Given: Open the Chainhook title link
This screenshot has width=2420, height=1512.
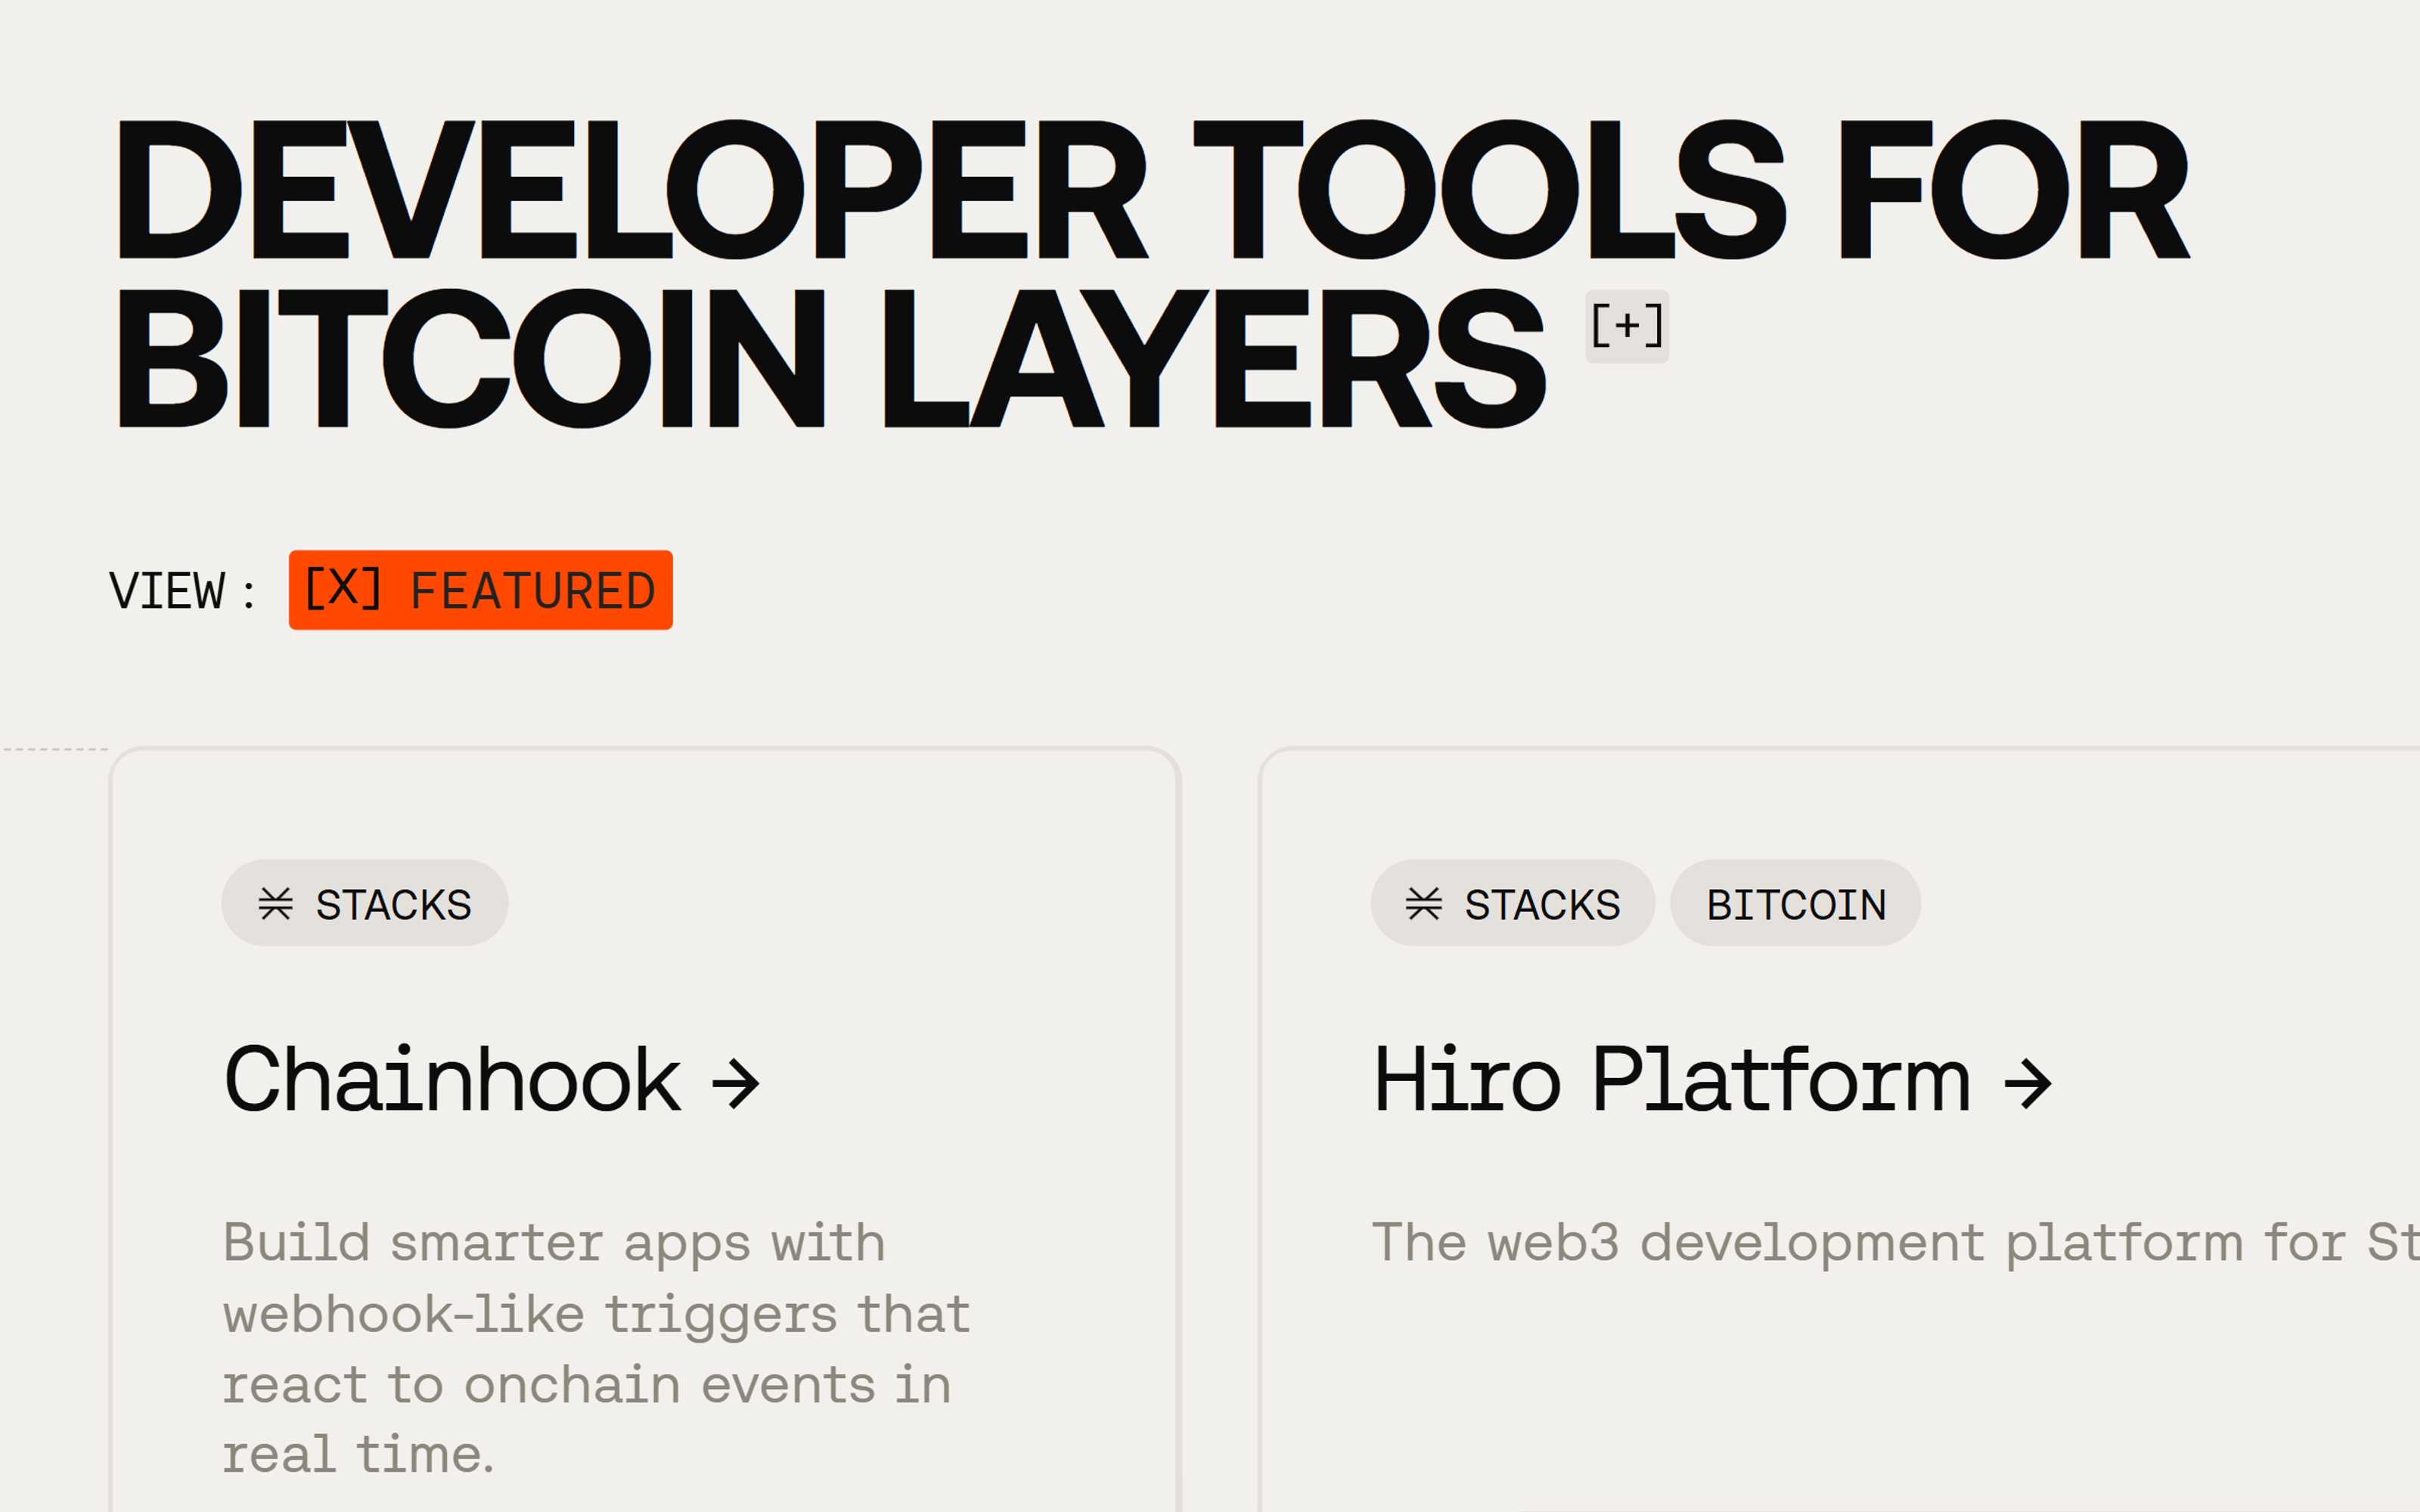Looking at the screenshot, I should point(453,1080).
